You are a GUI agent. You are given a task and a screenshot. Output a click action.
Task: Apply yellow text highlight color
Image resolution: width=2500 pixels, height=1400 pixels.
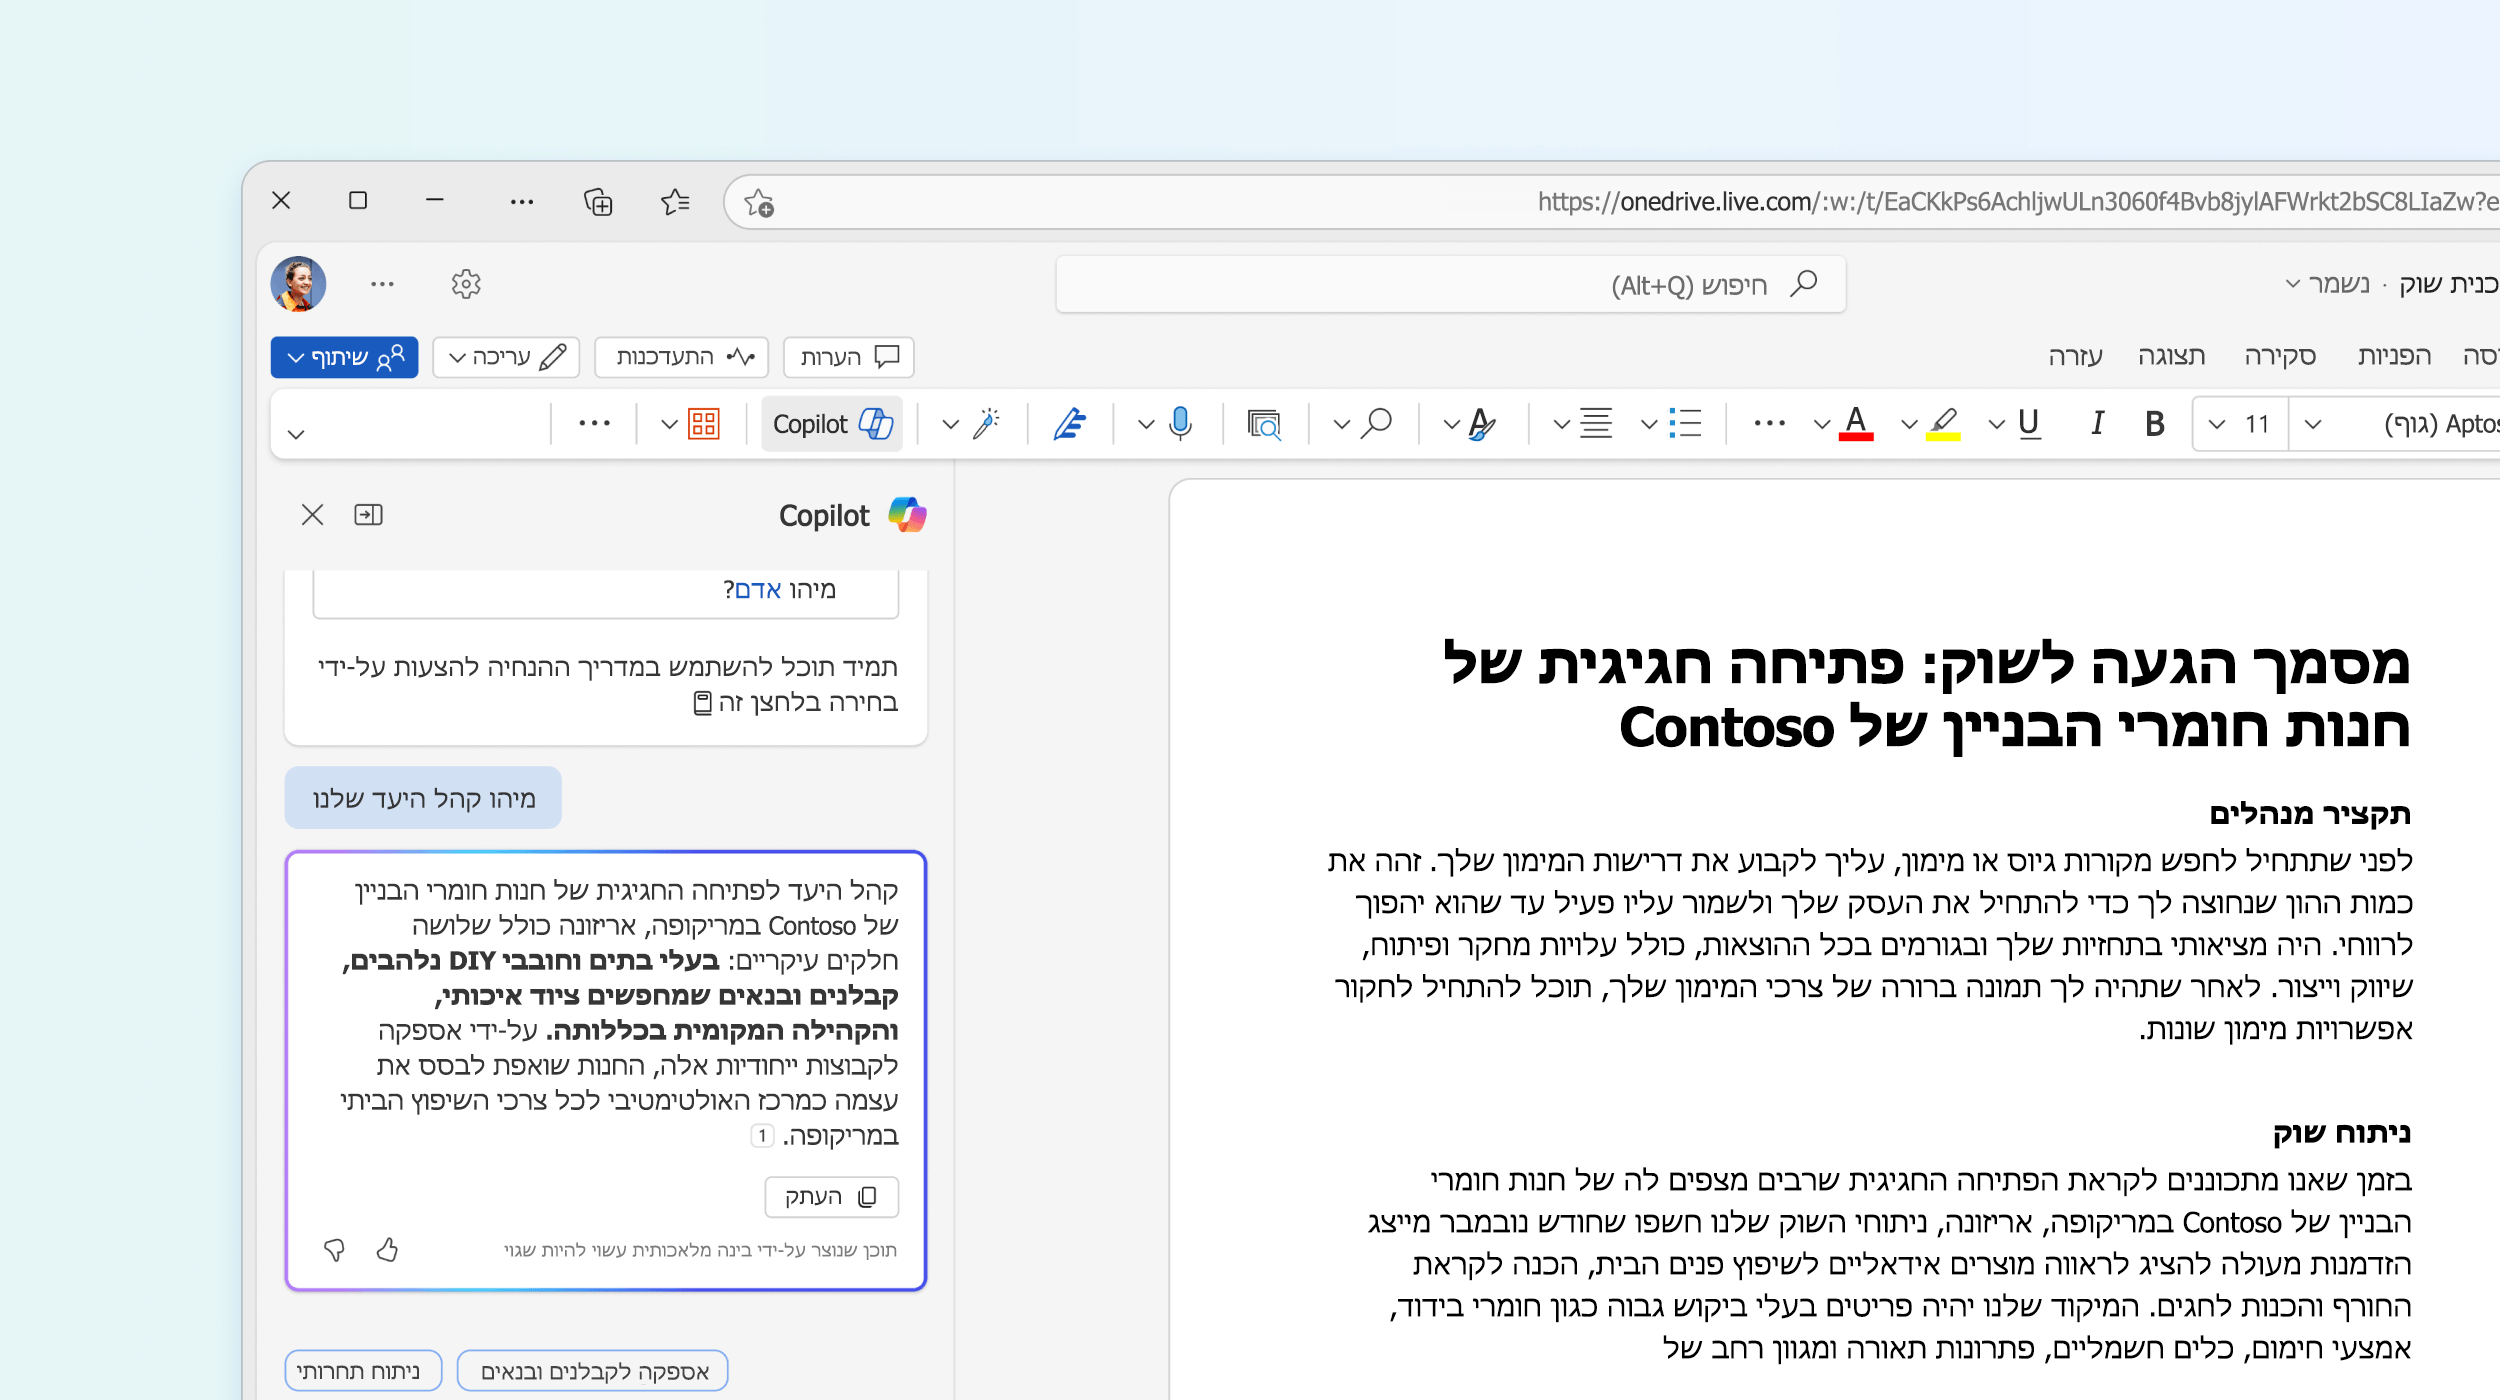point(1943,424)
